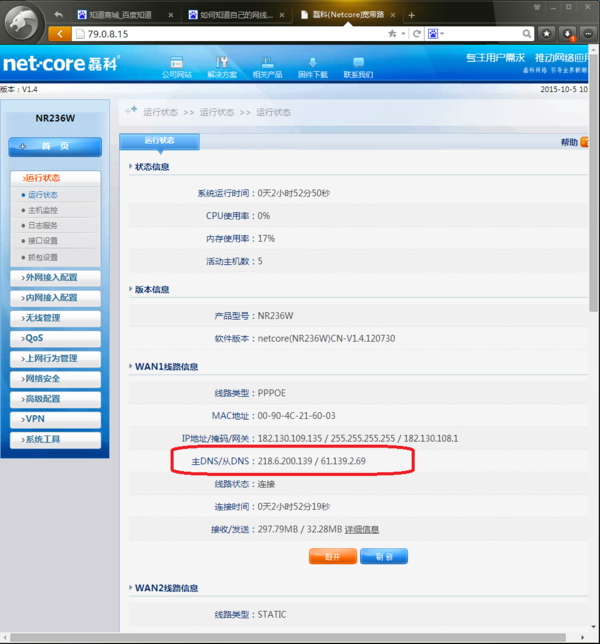
Task: Open 联系我们 header icon
Action: (358, 67)
